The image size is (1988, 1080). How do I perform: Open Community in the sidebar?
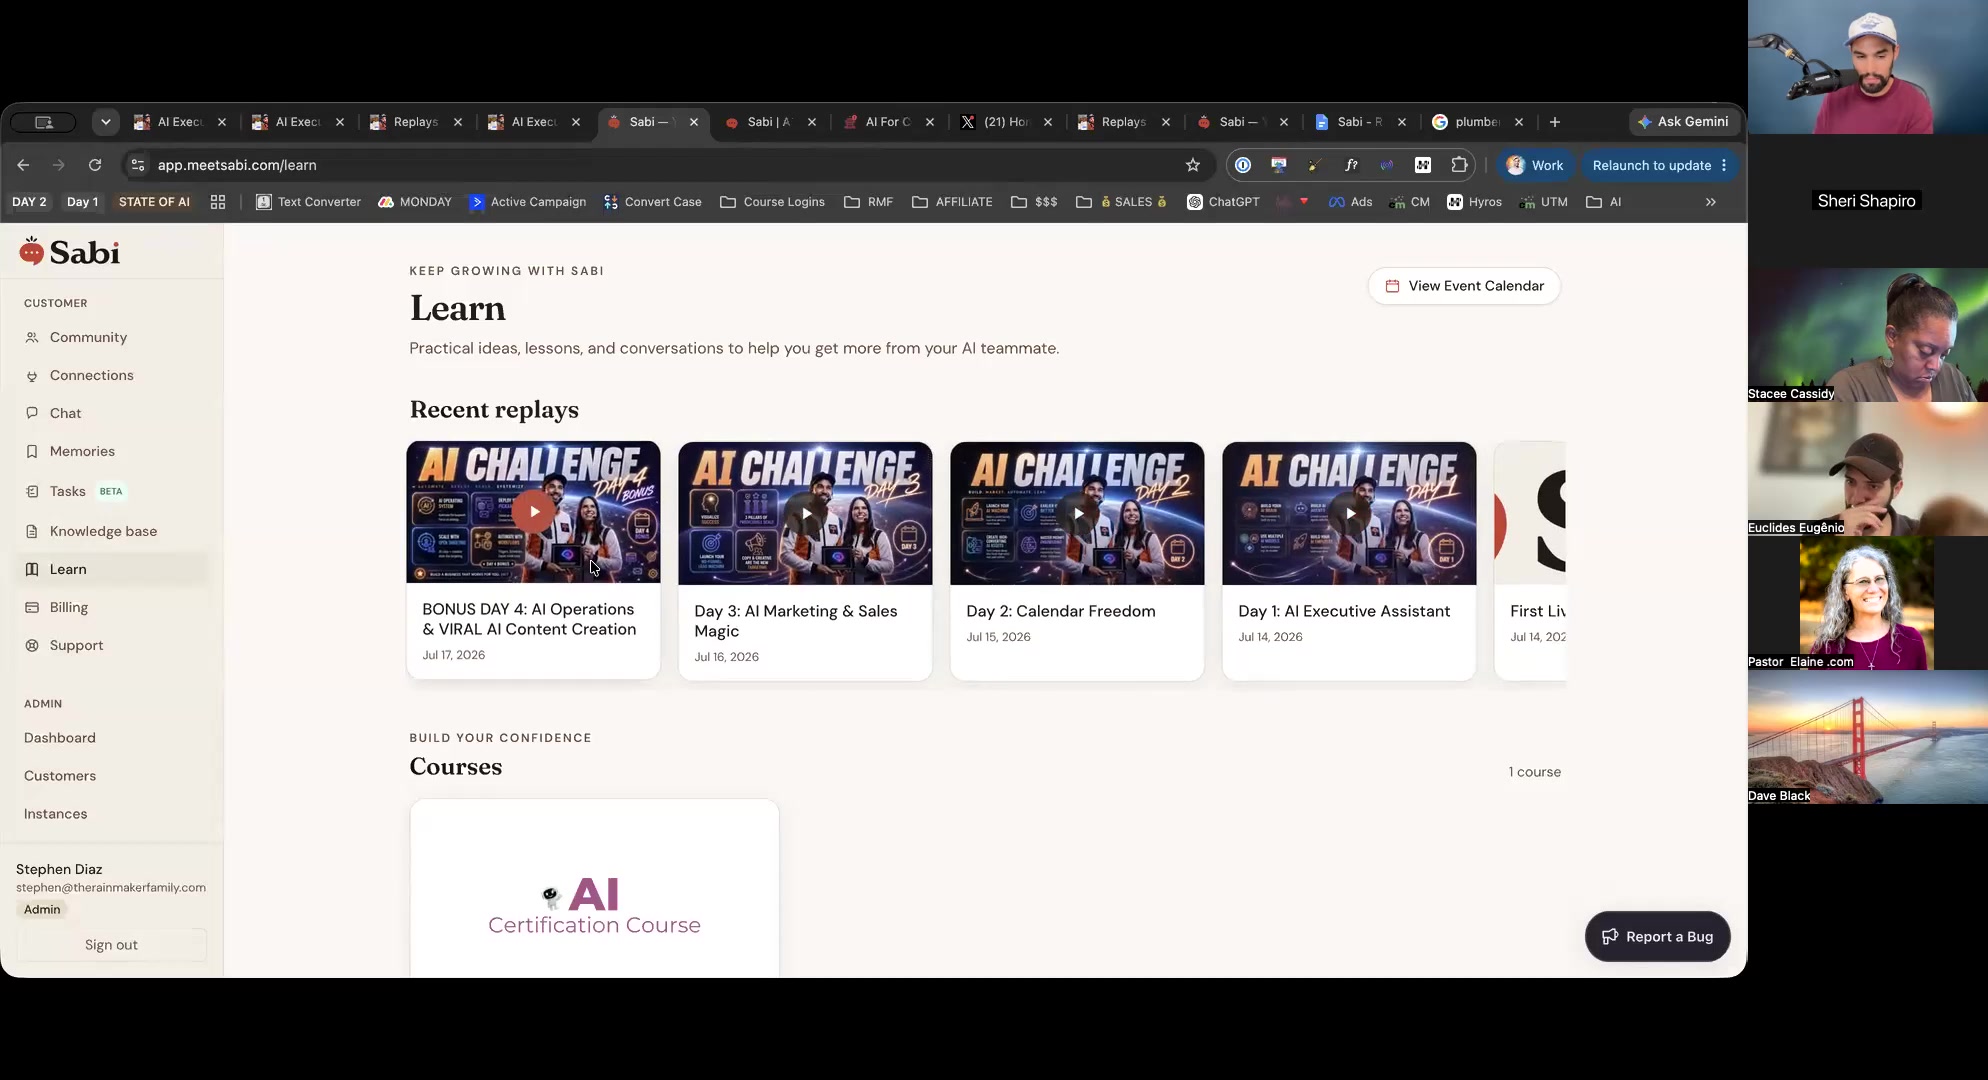click(x=111, y=337)
